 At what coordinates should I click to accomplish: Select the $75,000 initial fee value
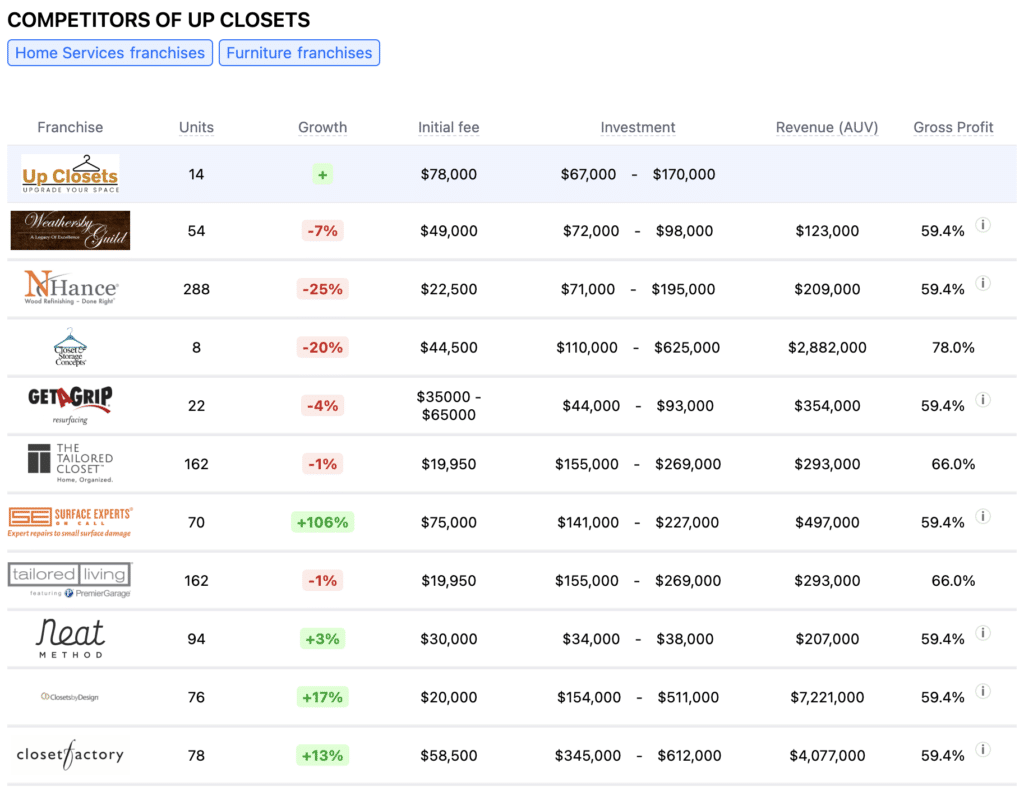(x=449, y=522)
